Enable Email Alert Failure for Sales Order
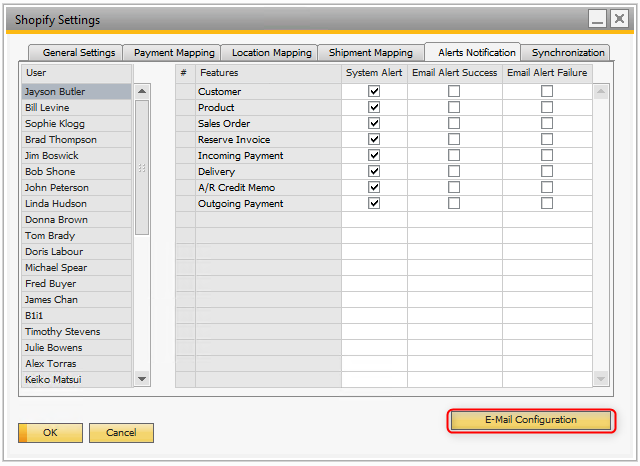The height and width of the screenshot is (466, 640). pos(547,123)
